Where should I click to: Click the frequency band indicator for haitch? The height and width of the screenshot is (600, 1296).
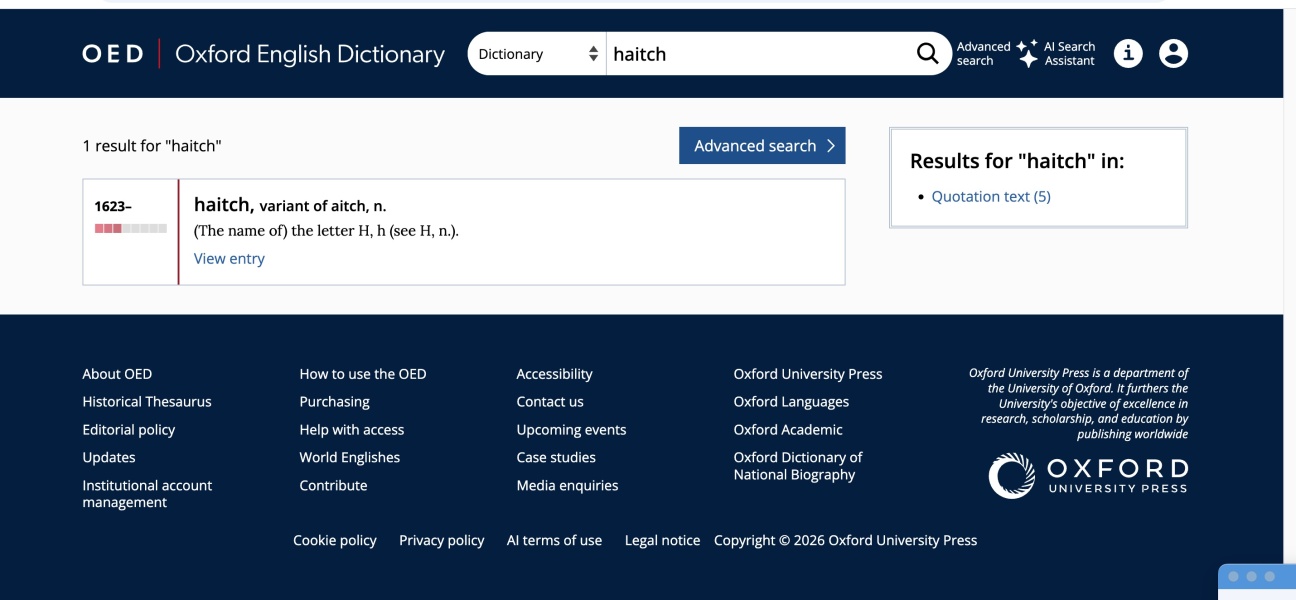(131, 228)
